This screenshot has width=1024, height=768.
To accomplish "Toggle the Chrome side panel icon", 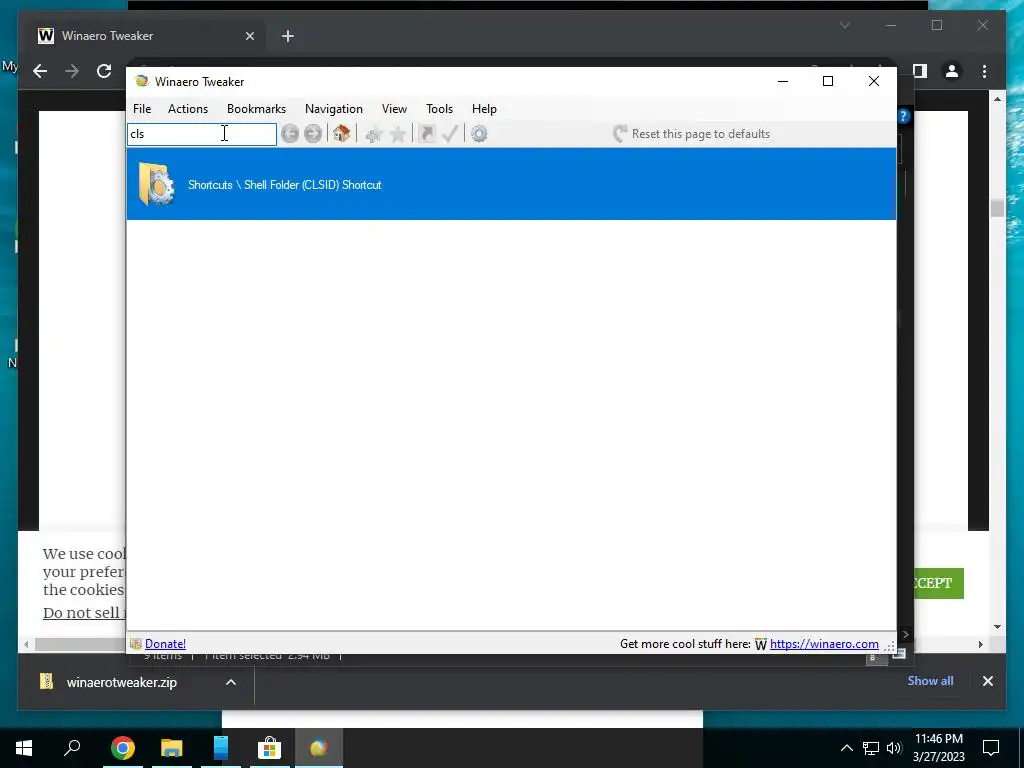I will pos(920,71).
